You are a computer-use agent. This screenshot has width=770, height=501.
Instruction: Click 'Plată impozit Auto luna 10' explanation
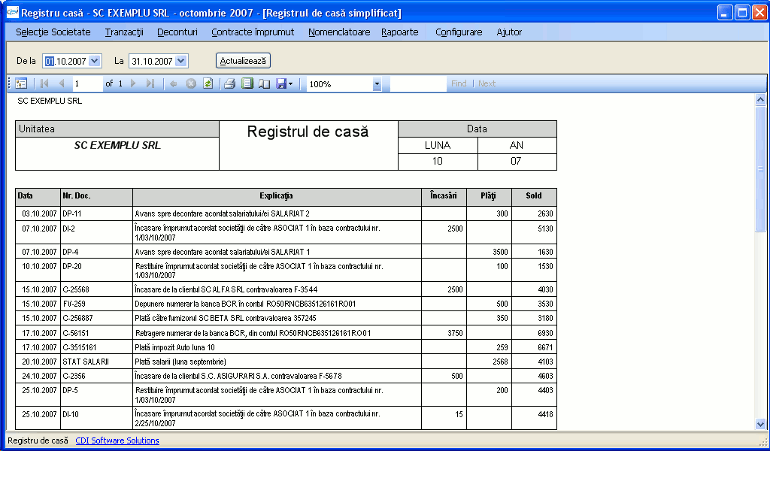pos(174,347)
